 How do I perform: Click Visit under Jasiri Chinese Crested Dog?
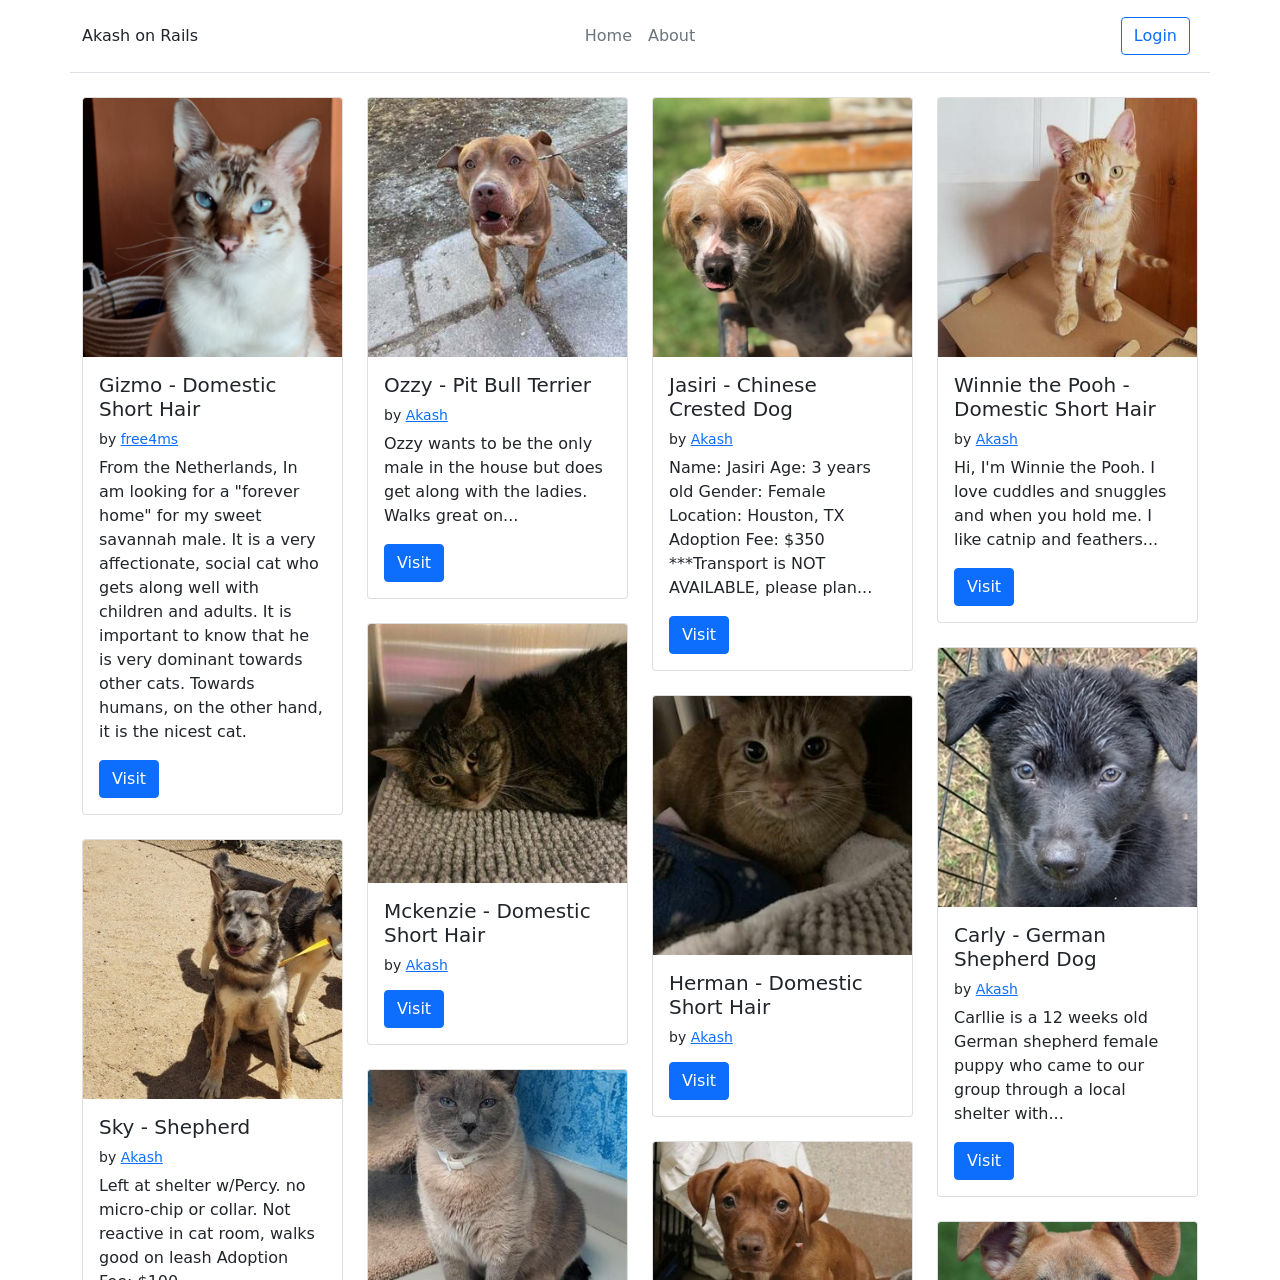[x=699, y=635]
